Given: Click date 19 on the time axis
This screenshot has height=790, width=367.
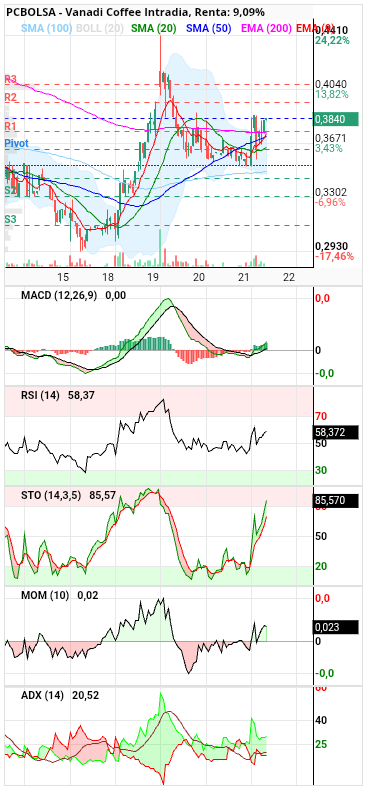Looking at the screenshot, I should click(x=153, y=277).
